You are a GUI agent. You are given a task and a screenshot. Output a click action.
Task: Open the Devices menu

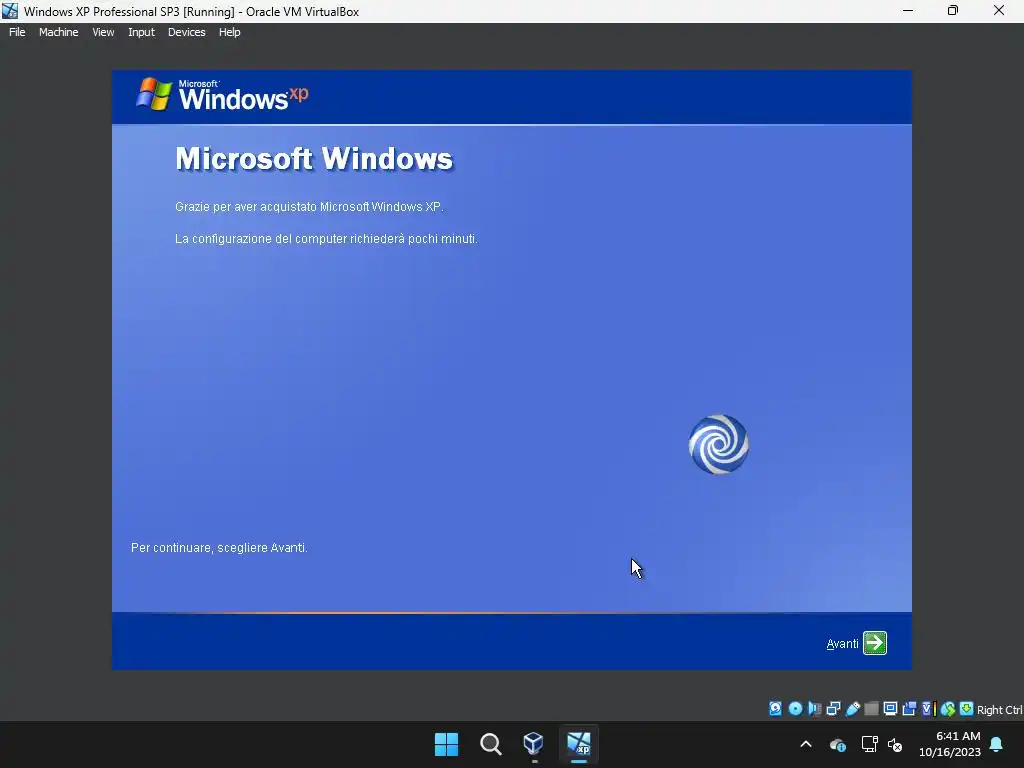[187, 32]
